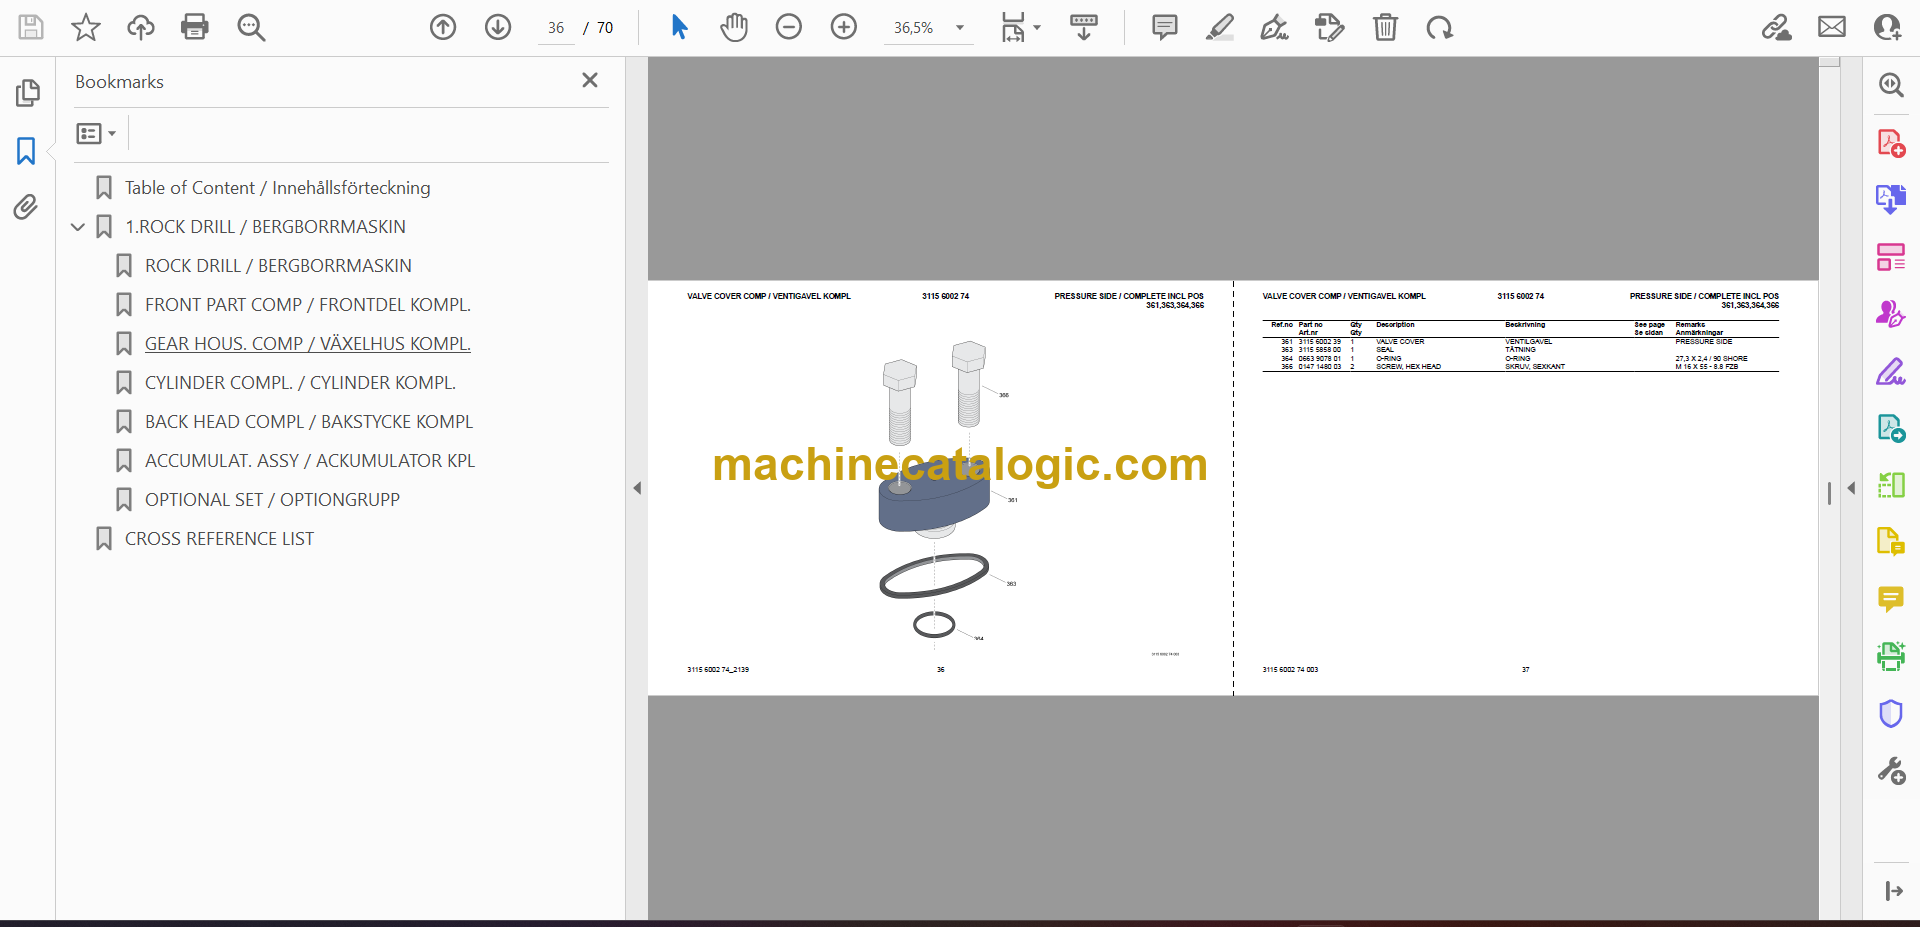Collapse the 1.ROCK DRILL bookmark group

pos(78,227)
